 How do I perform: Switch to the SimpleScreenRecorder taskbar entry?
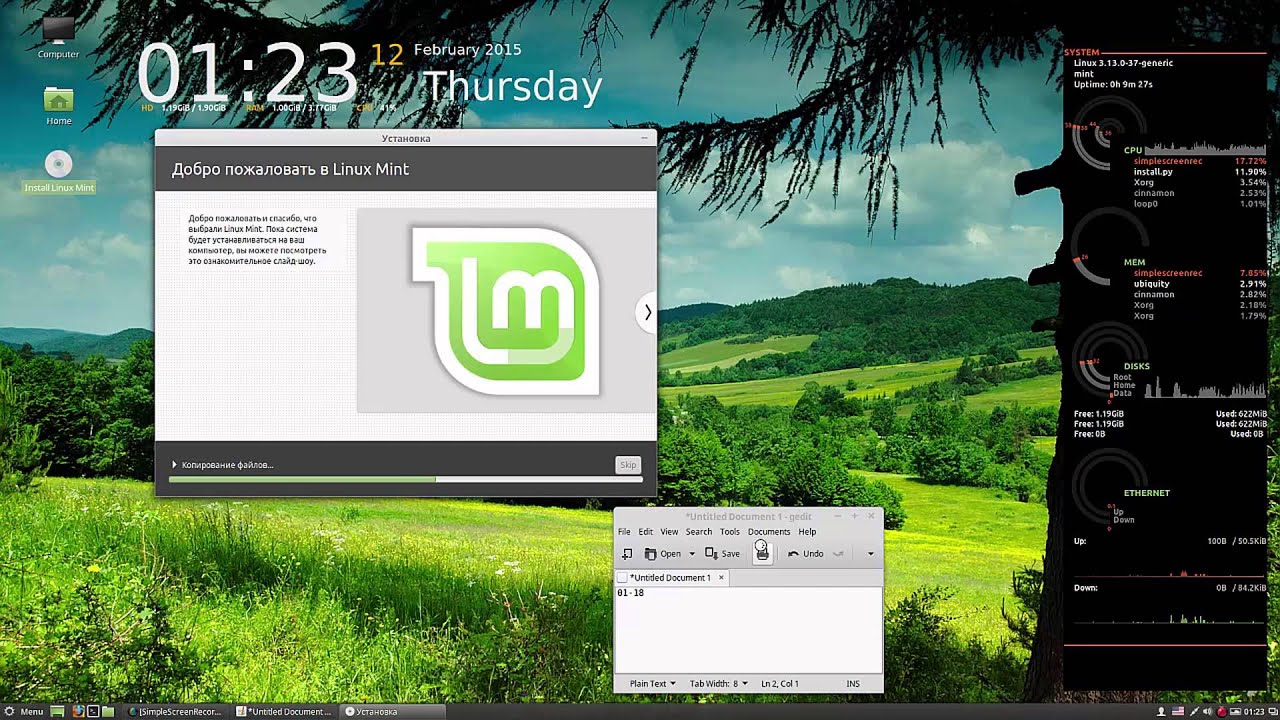(x=176, y=712)
